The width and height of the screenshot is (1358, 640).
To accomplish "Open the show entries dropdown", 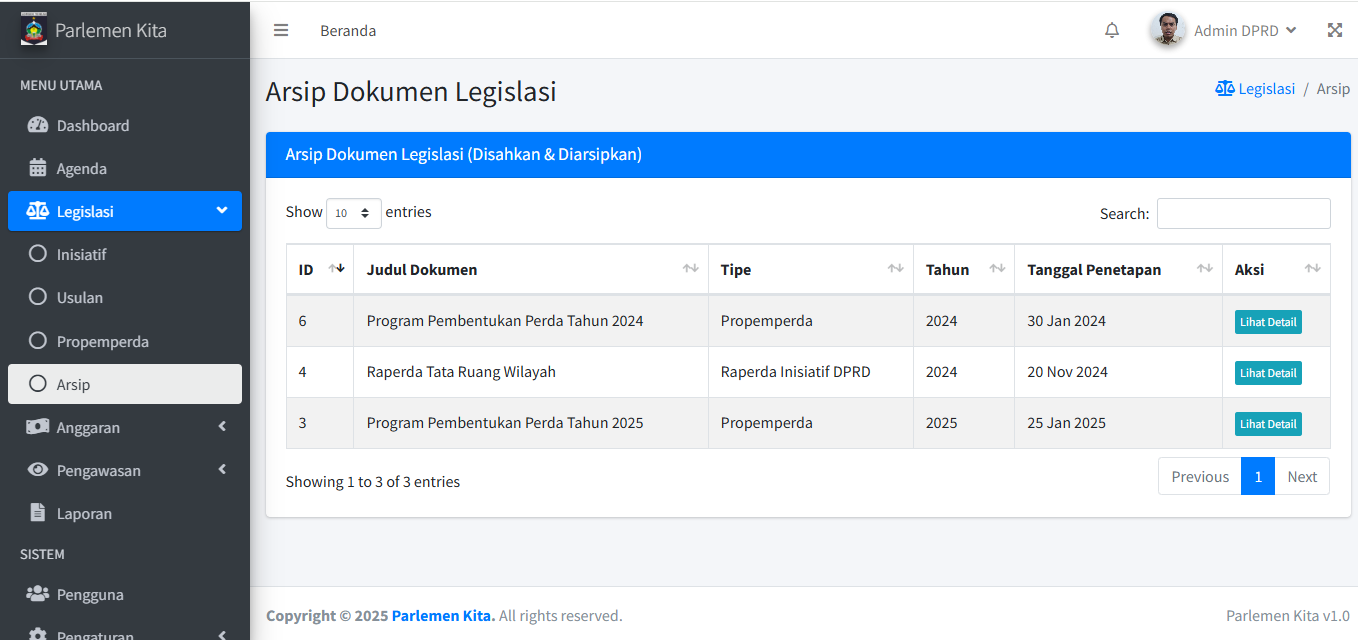I will pos(353,213).
